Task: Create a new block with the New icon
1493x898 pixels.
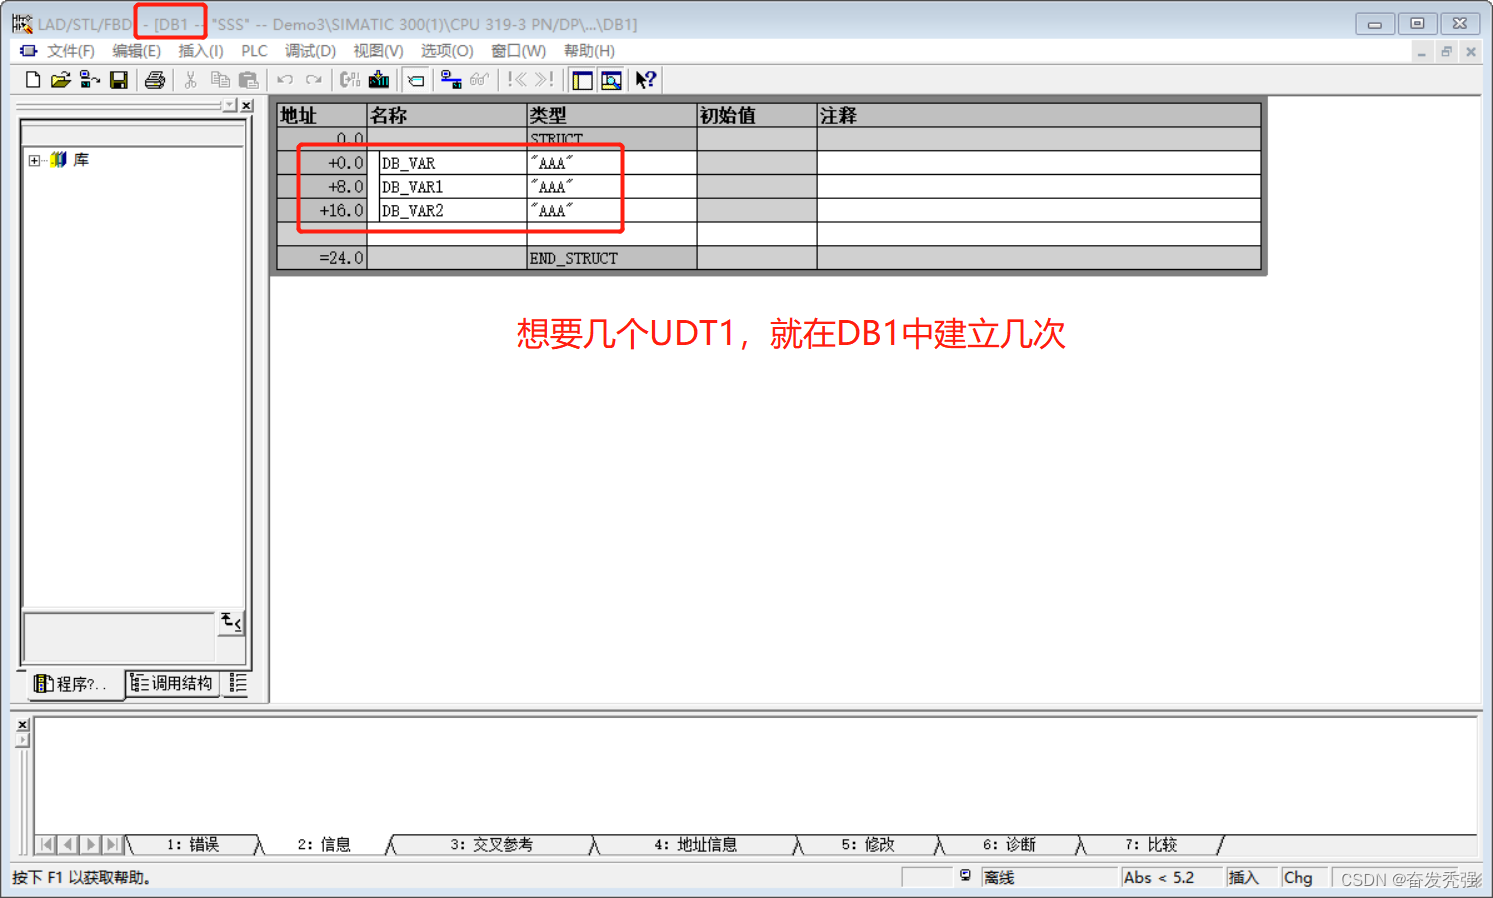Action: pyautogui.click(x=31, y=79)
